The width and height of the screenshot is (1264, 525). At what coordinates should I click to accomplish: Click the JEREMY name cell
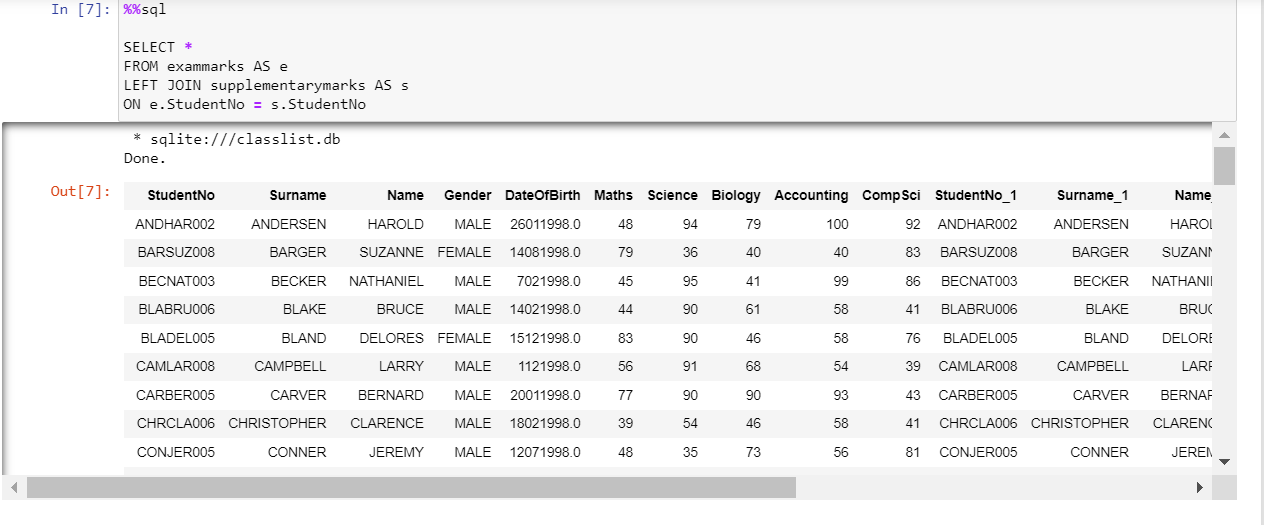tap(397, 452)
